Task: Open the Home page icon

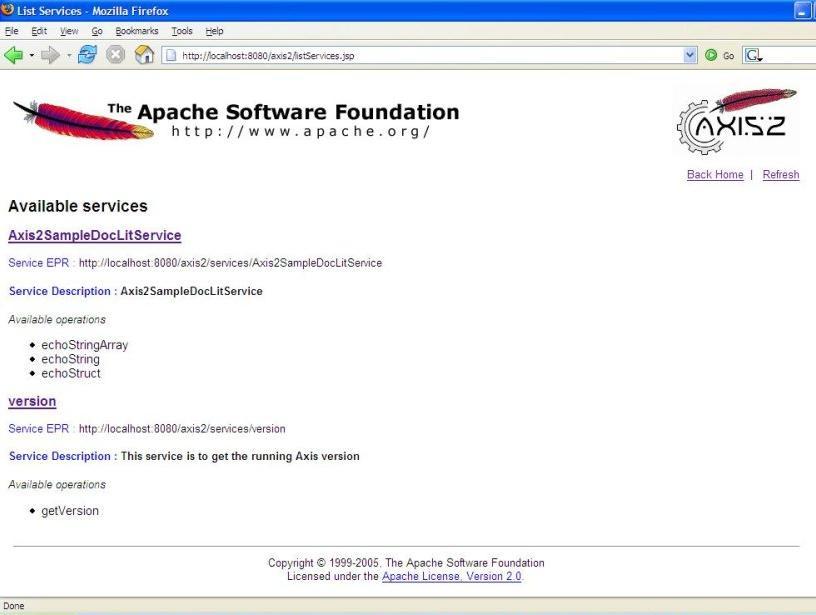Action: tap(144, 55)
